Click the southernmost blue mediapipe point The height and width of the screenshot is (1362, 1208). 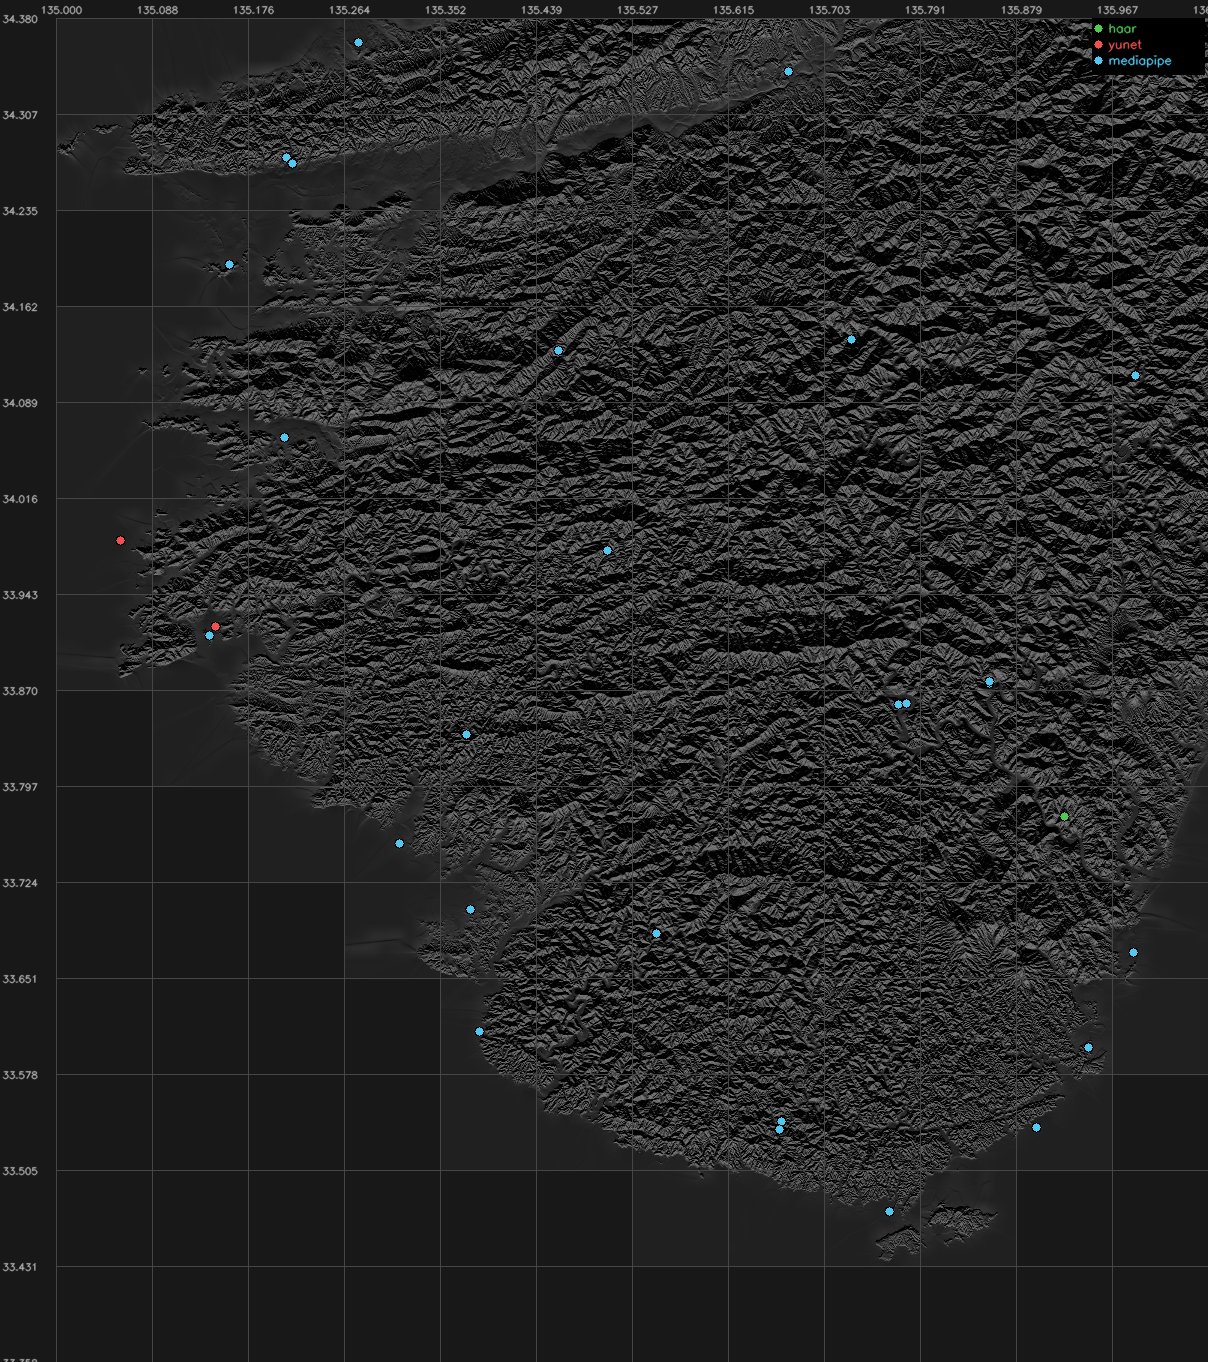[x=889, y=1212]
